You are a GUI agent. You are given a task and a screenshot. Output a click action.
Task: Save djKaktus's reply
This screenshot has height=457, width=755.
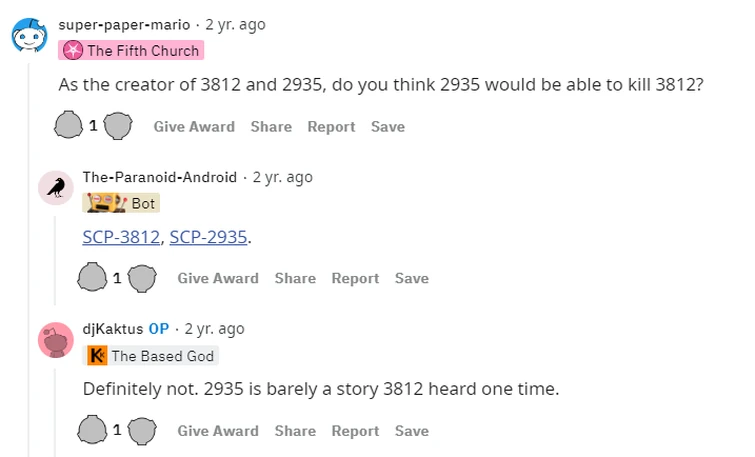[411, 431]
